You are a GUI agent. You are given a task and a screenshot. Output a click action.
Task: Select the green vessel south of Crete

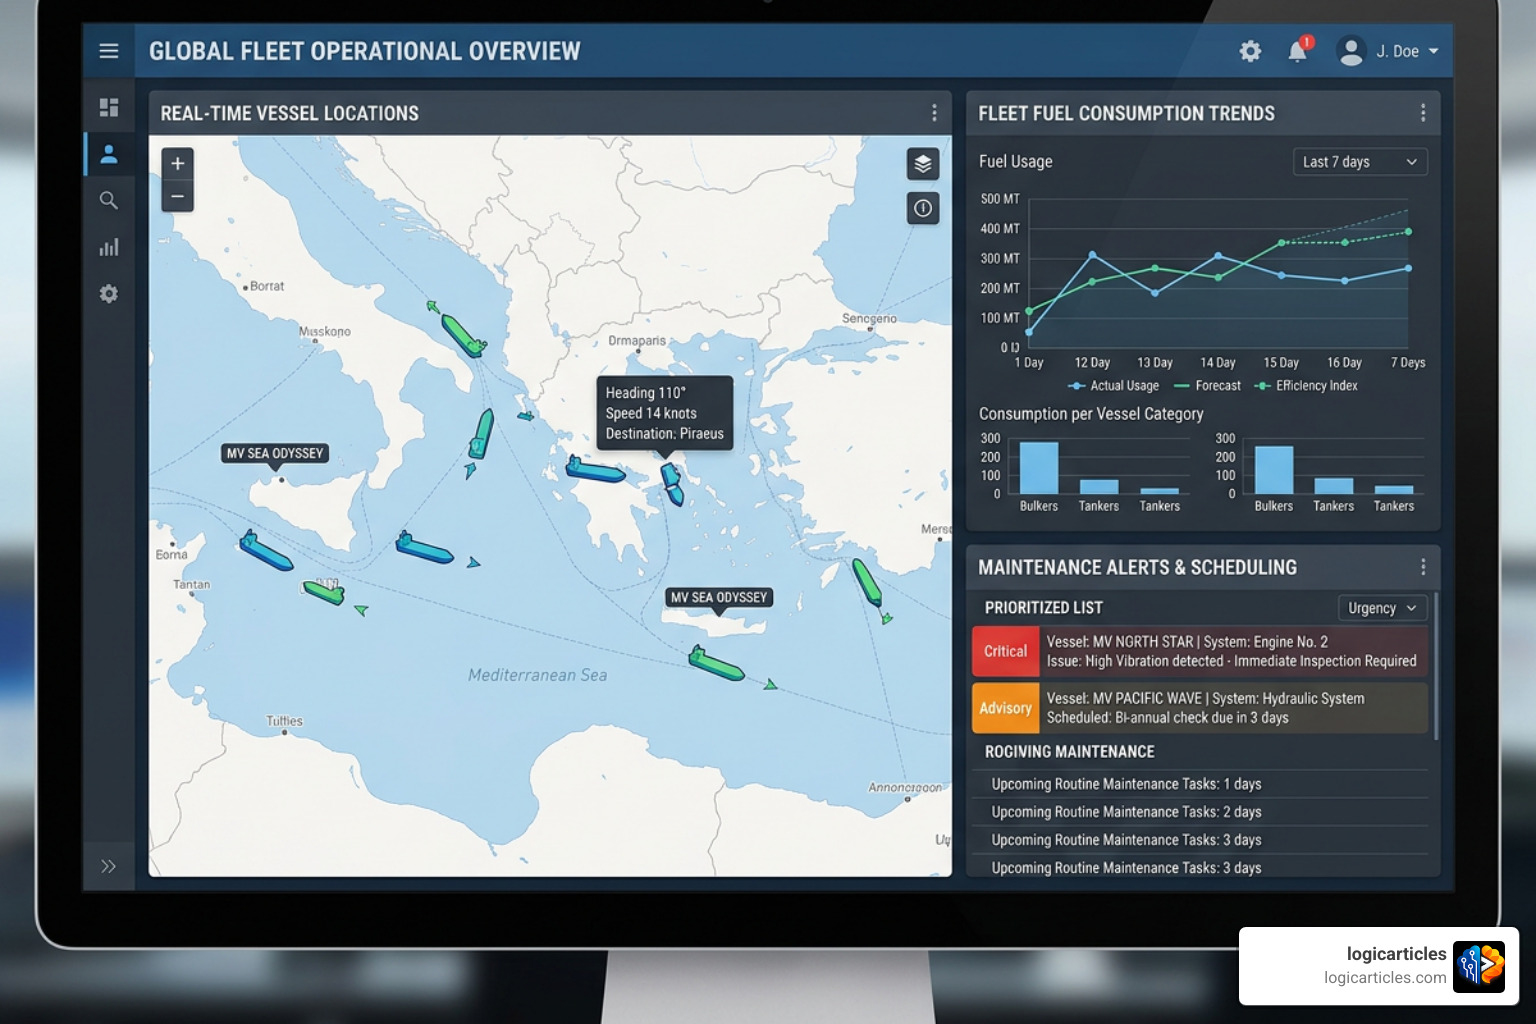pos(716,664)
